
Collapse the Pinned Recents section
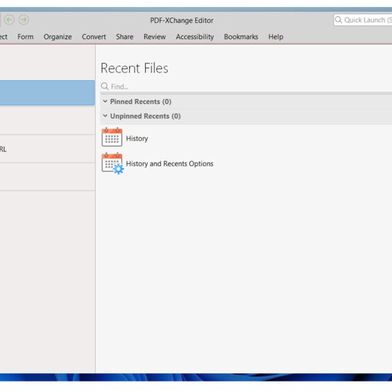tap(105, 101)
